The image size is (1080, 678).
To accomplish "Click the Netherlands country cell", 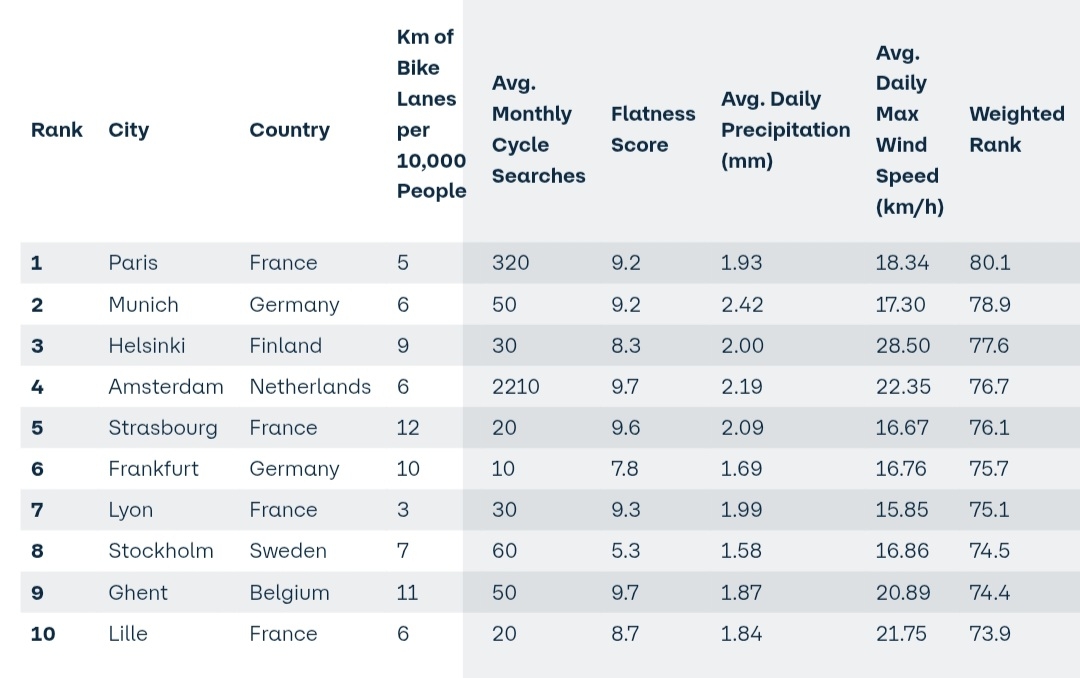I will click(310, 387).
